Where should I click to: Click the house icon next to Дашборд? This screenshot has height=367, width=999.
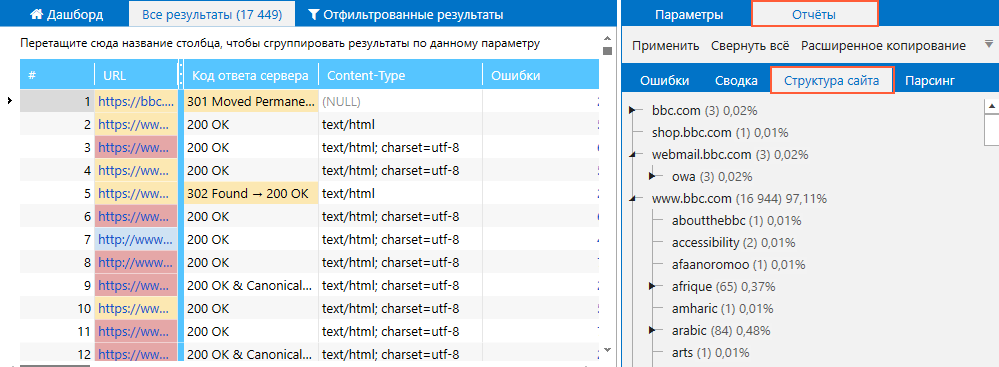[36, 14]
